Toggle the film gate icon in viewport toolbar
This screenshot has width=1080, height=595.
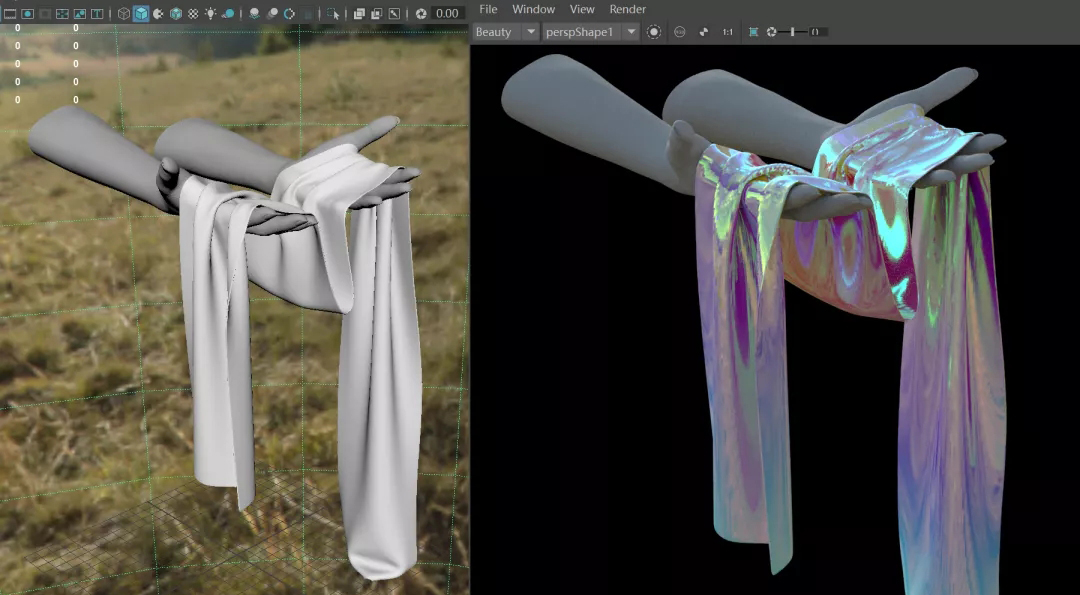tap(10, 13)
